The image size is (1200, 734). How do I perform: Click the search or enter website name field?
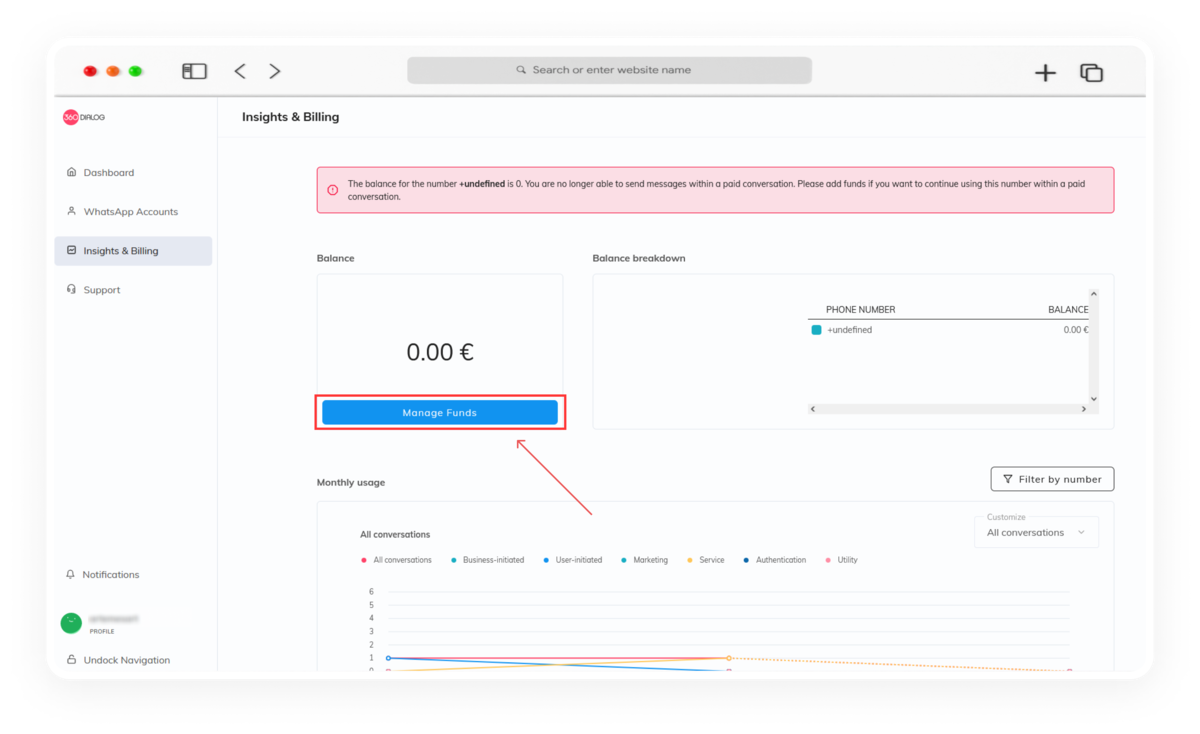(609, 70)
